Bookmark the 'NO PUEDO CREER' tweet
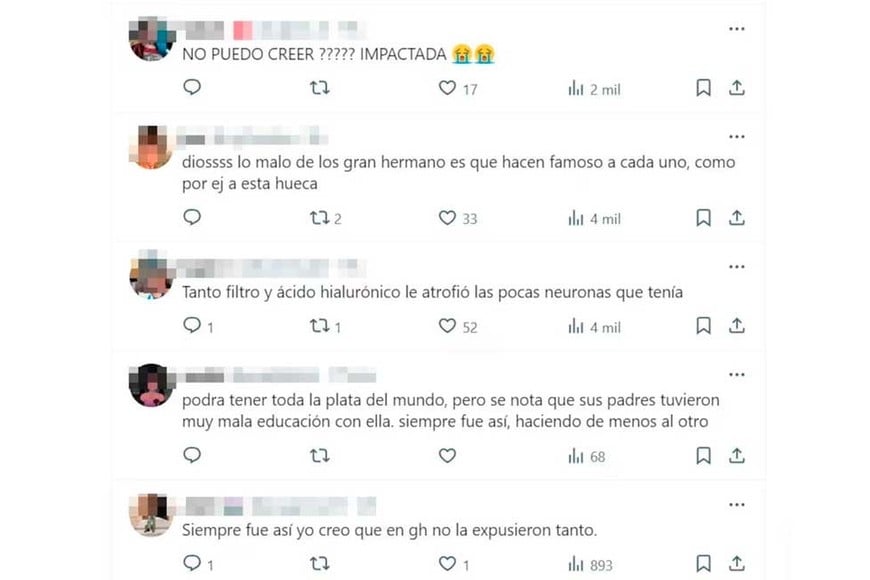The height and width of the screenshot is (580, 870). tap(704, 88)
